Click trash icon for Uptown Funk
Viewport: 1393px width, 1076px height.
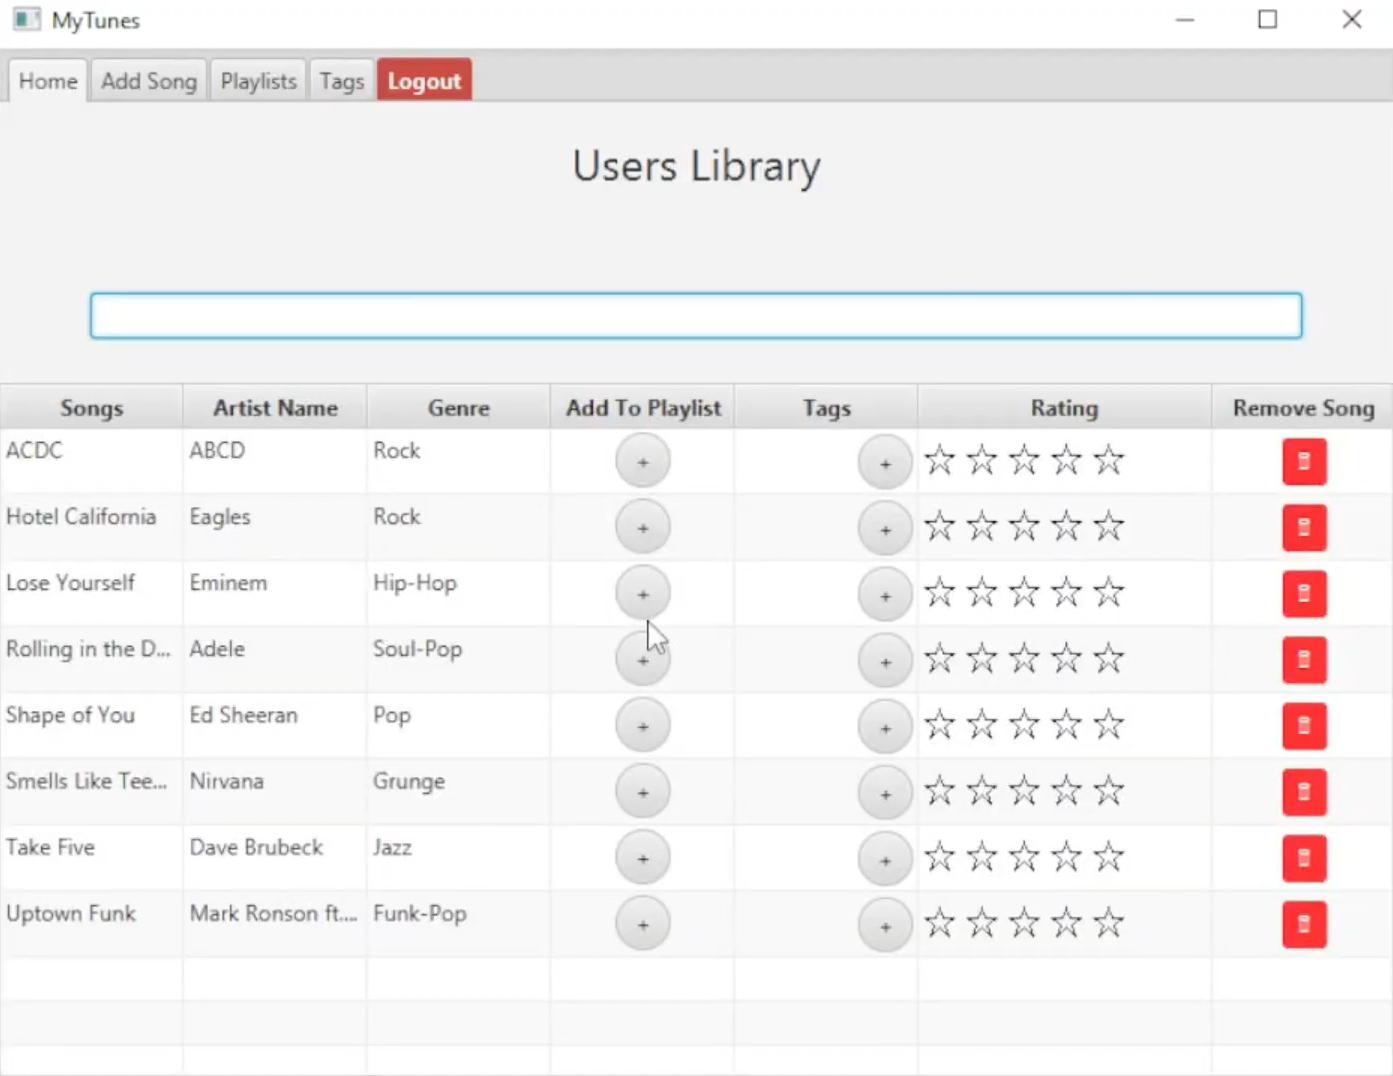(1304, 924)
